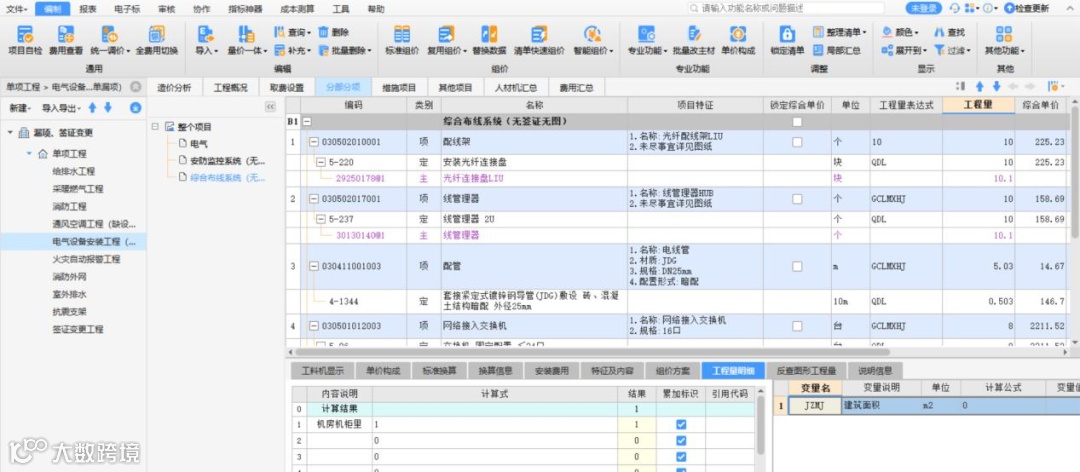Click blue up arrow above table
The height and width of the screenshot is (472, 1080).
pyautogui.click(x=979, y=87)
